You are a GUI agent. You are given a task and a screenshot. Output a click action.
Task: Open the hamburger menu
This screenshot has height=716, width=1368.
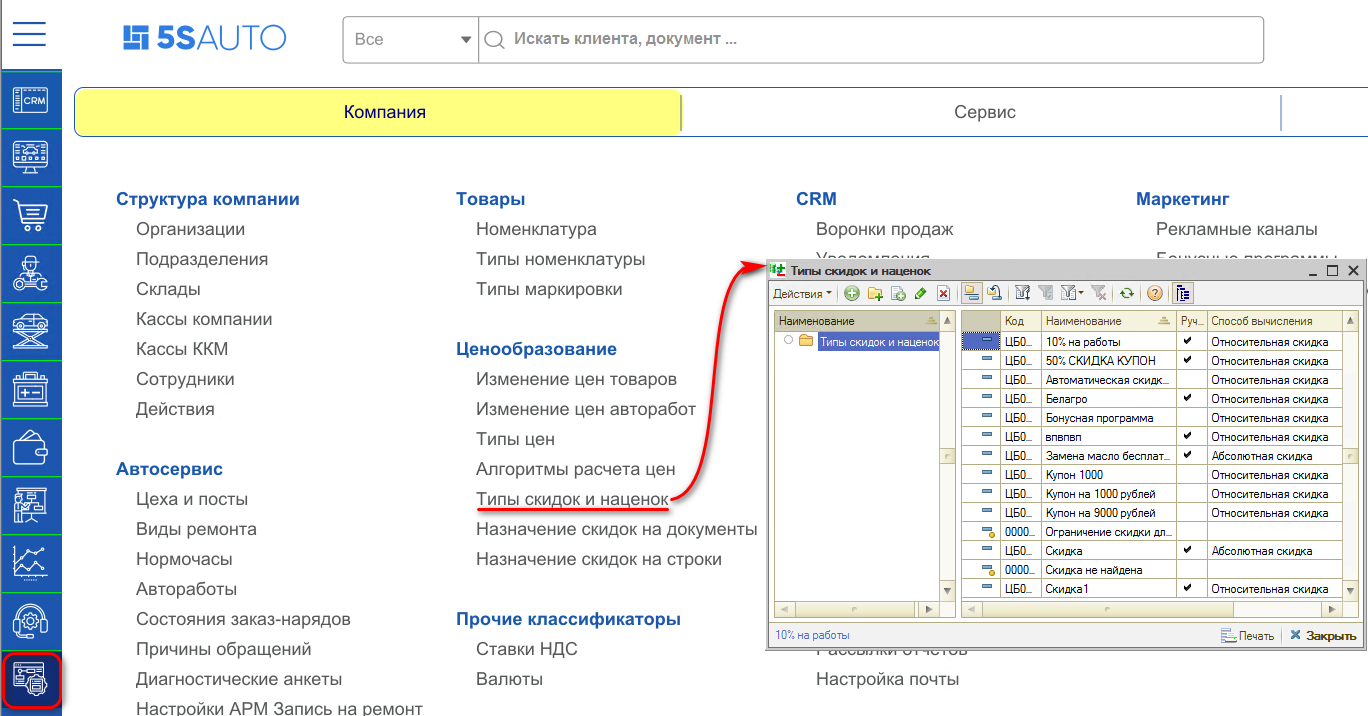30,32
